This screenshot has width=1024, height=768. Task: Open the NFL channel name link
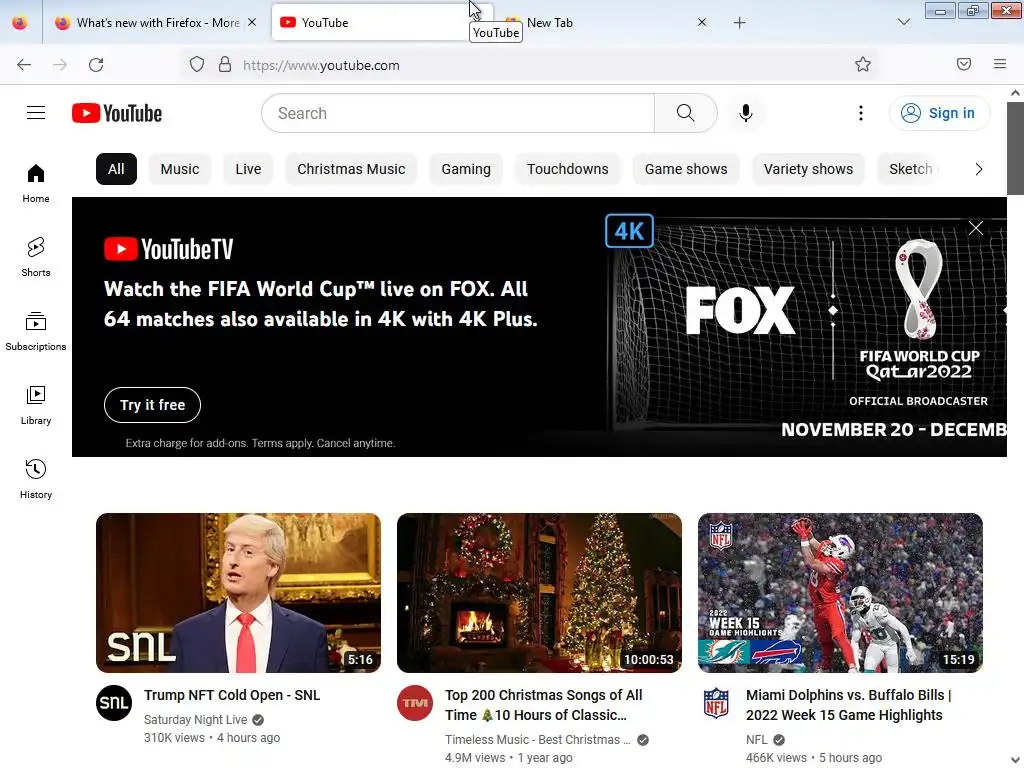[756, 740]
